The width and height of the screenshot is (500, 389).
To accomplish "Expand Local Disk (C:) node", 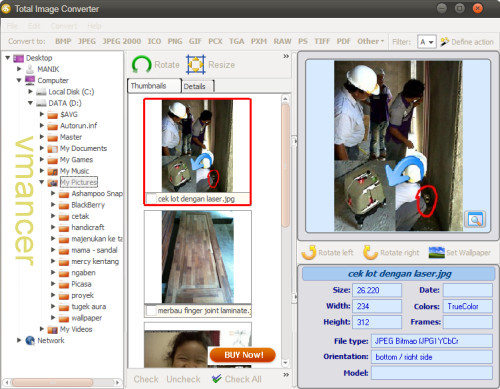I will [x=30, y=91].
